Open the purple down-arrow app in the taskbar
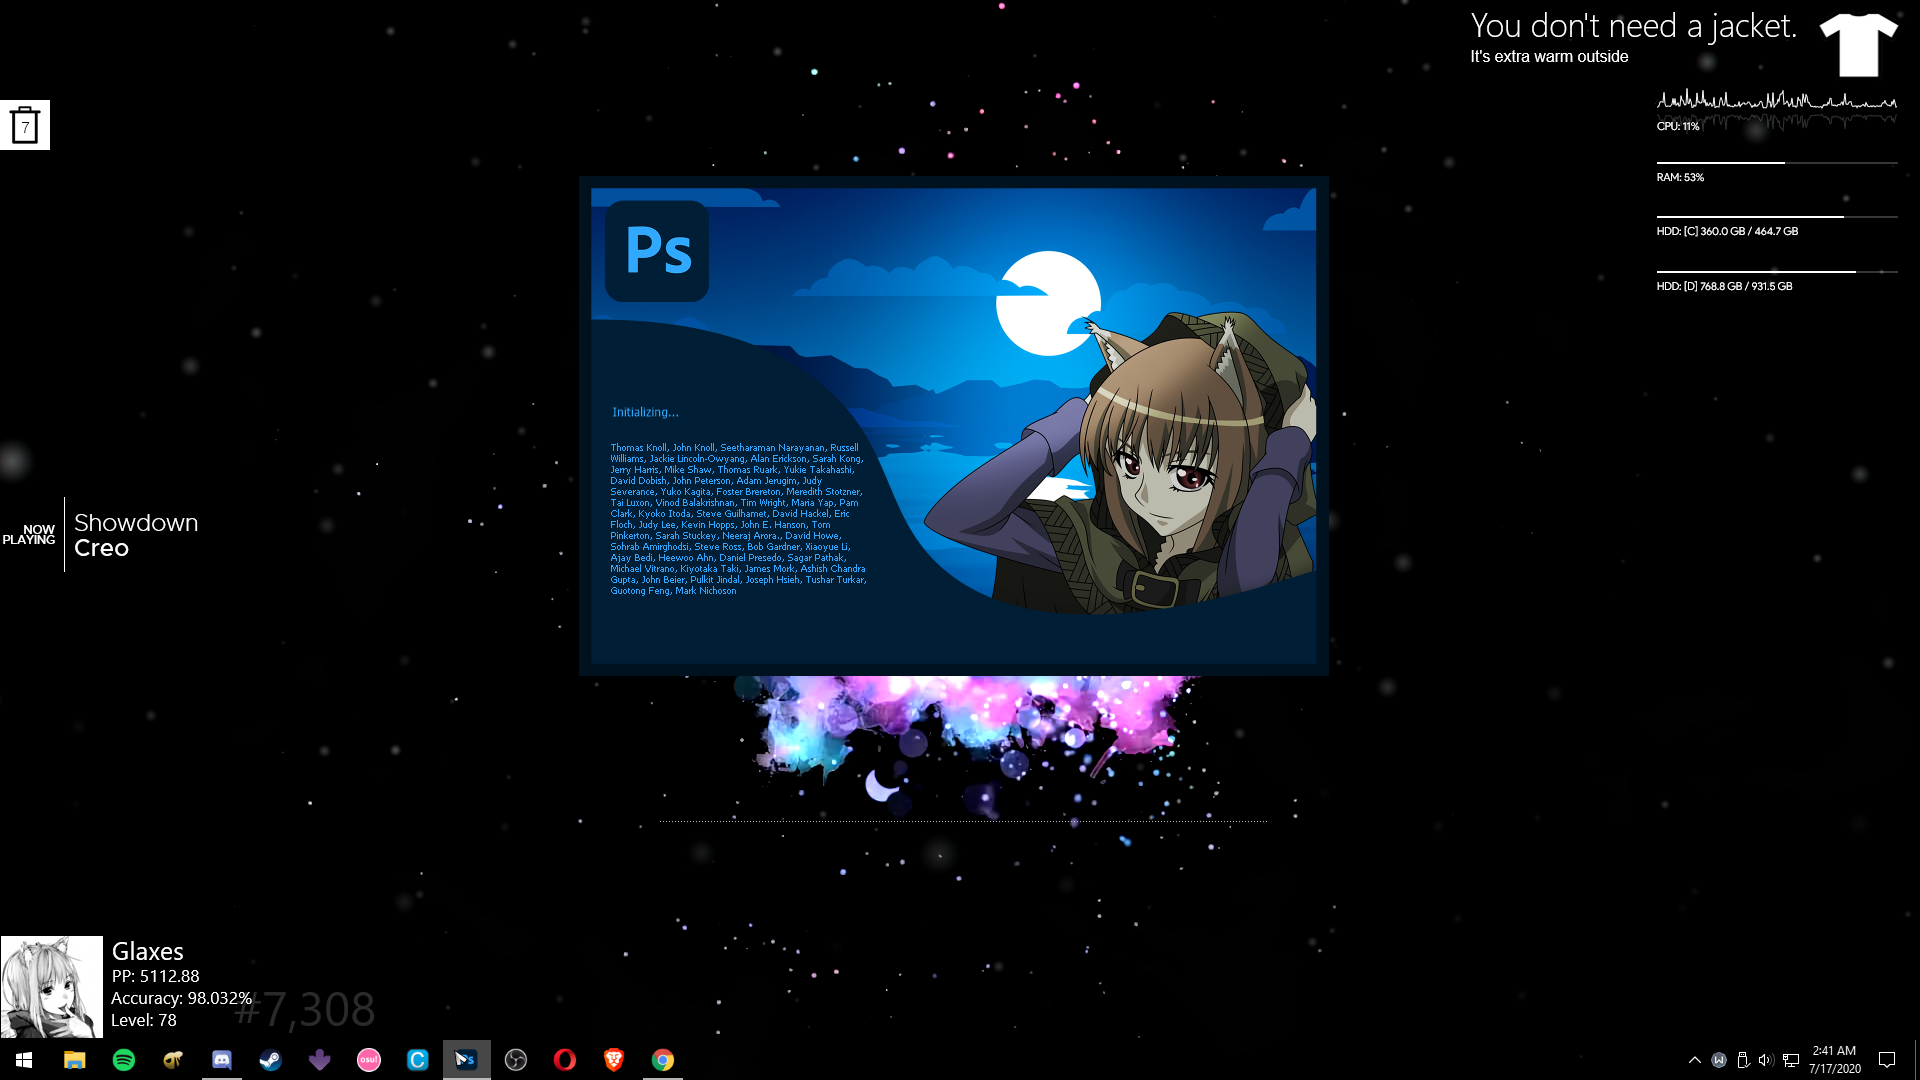Image resolution: width=1920 pixels, height=1080 pixels. (x=320, y=1060)
